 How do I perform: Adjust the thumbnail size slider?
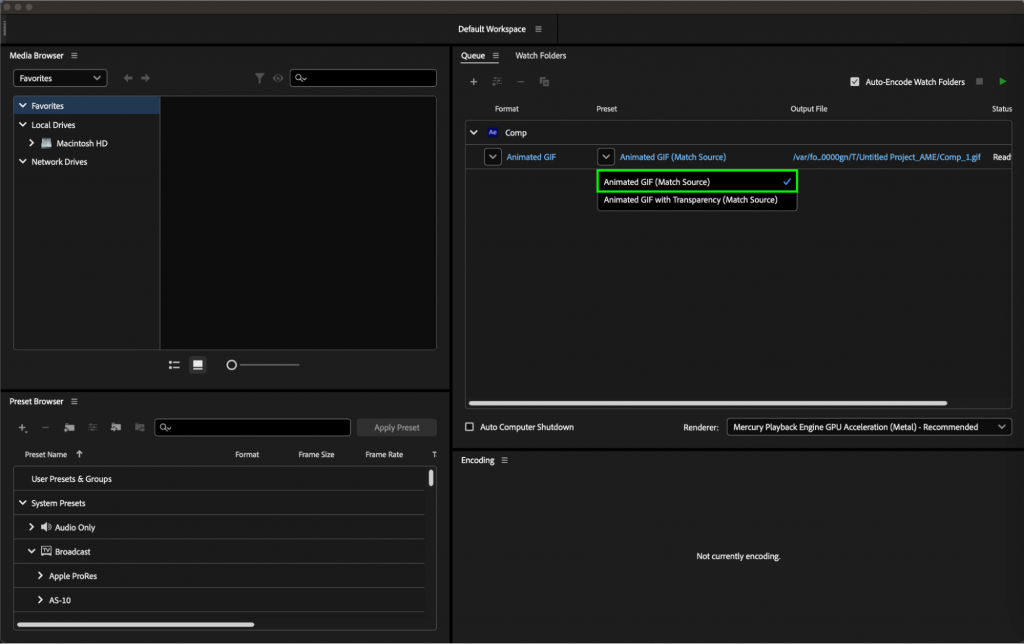click(231, 364)
